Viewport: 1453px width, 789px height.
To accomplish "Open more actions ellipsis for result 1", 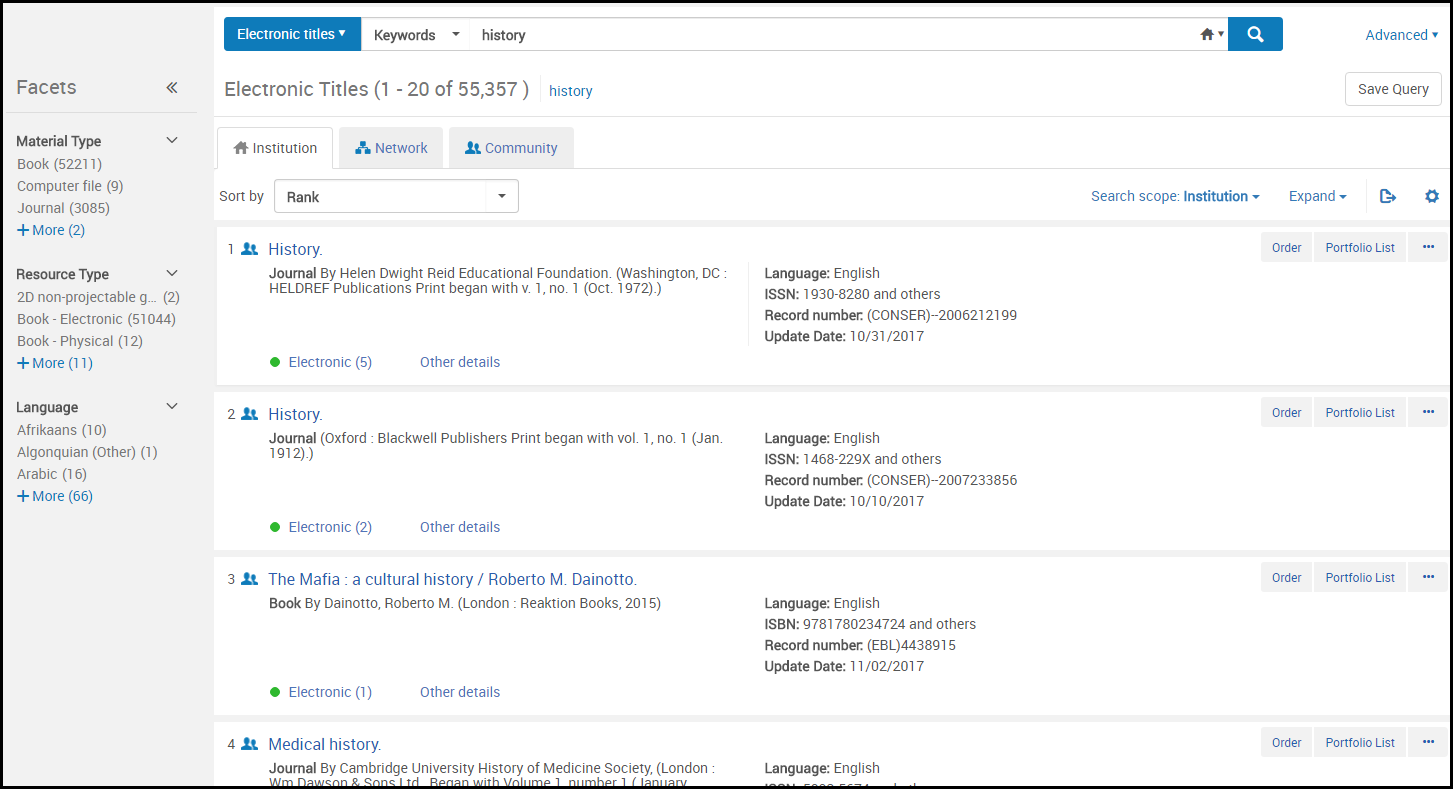I will pos(1428,247).
